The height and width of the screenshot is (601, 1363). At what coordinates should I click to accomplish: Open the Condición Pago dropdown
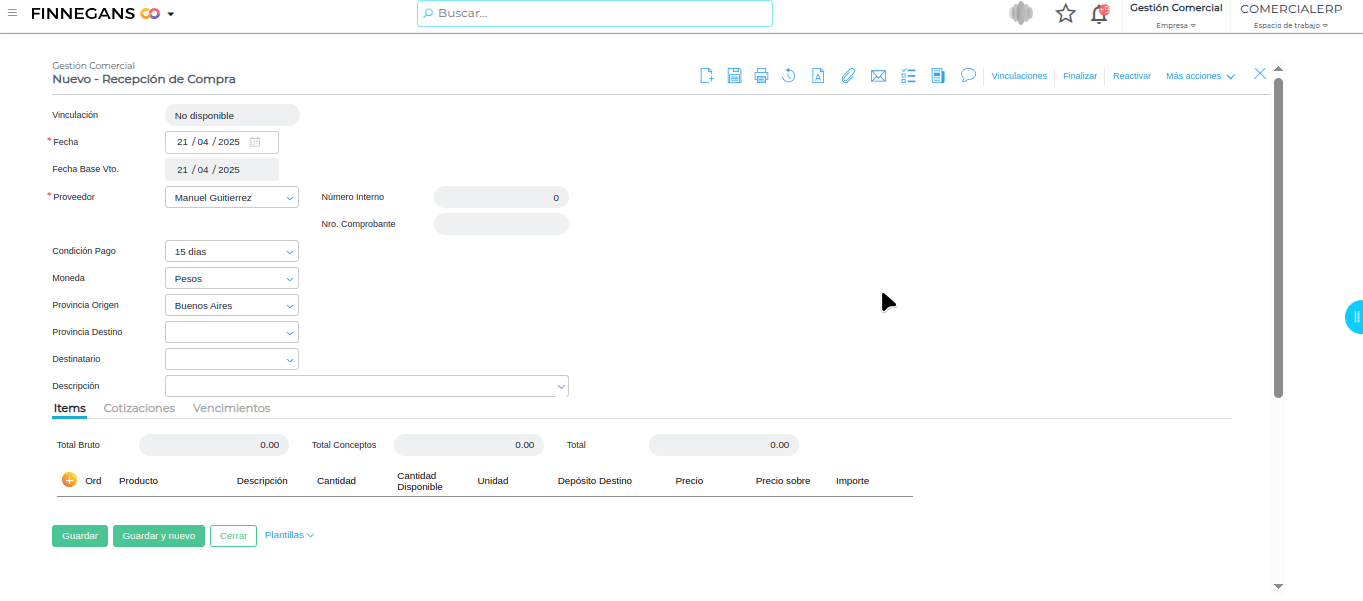click(231, 252)
